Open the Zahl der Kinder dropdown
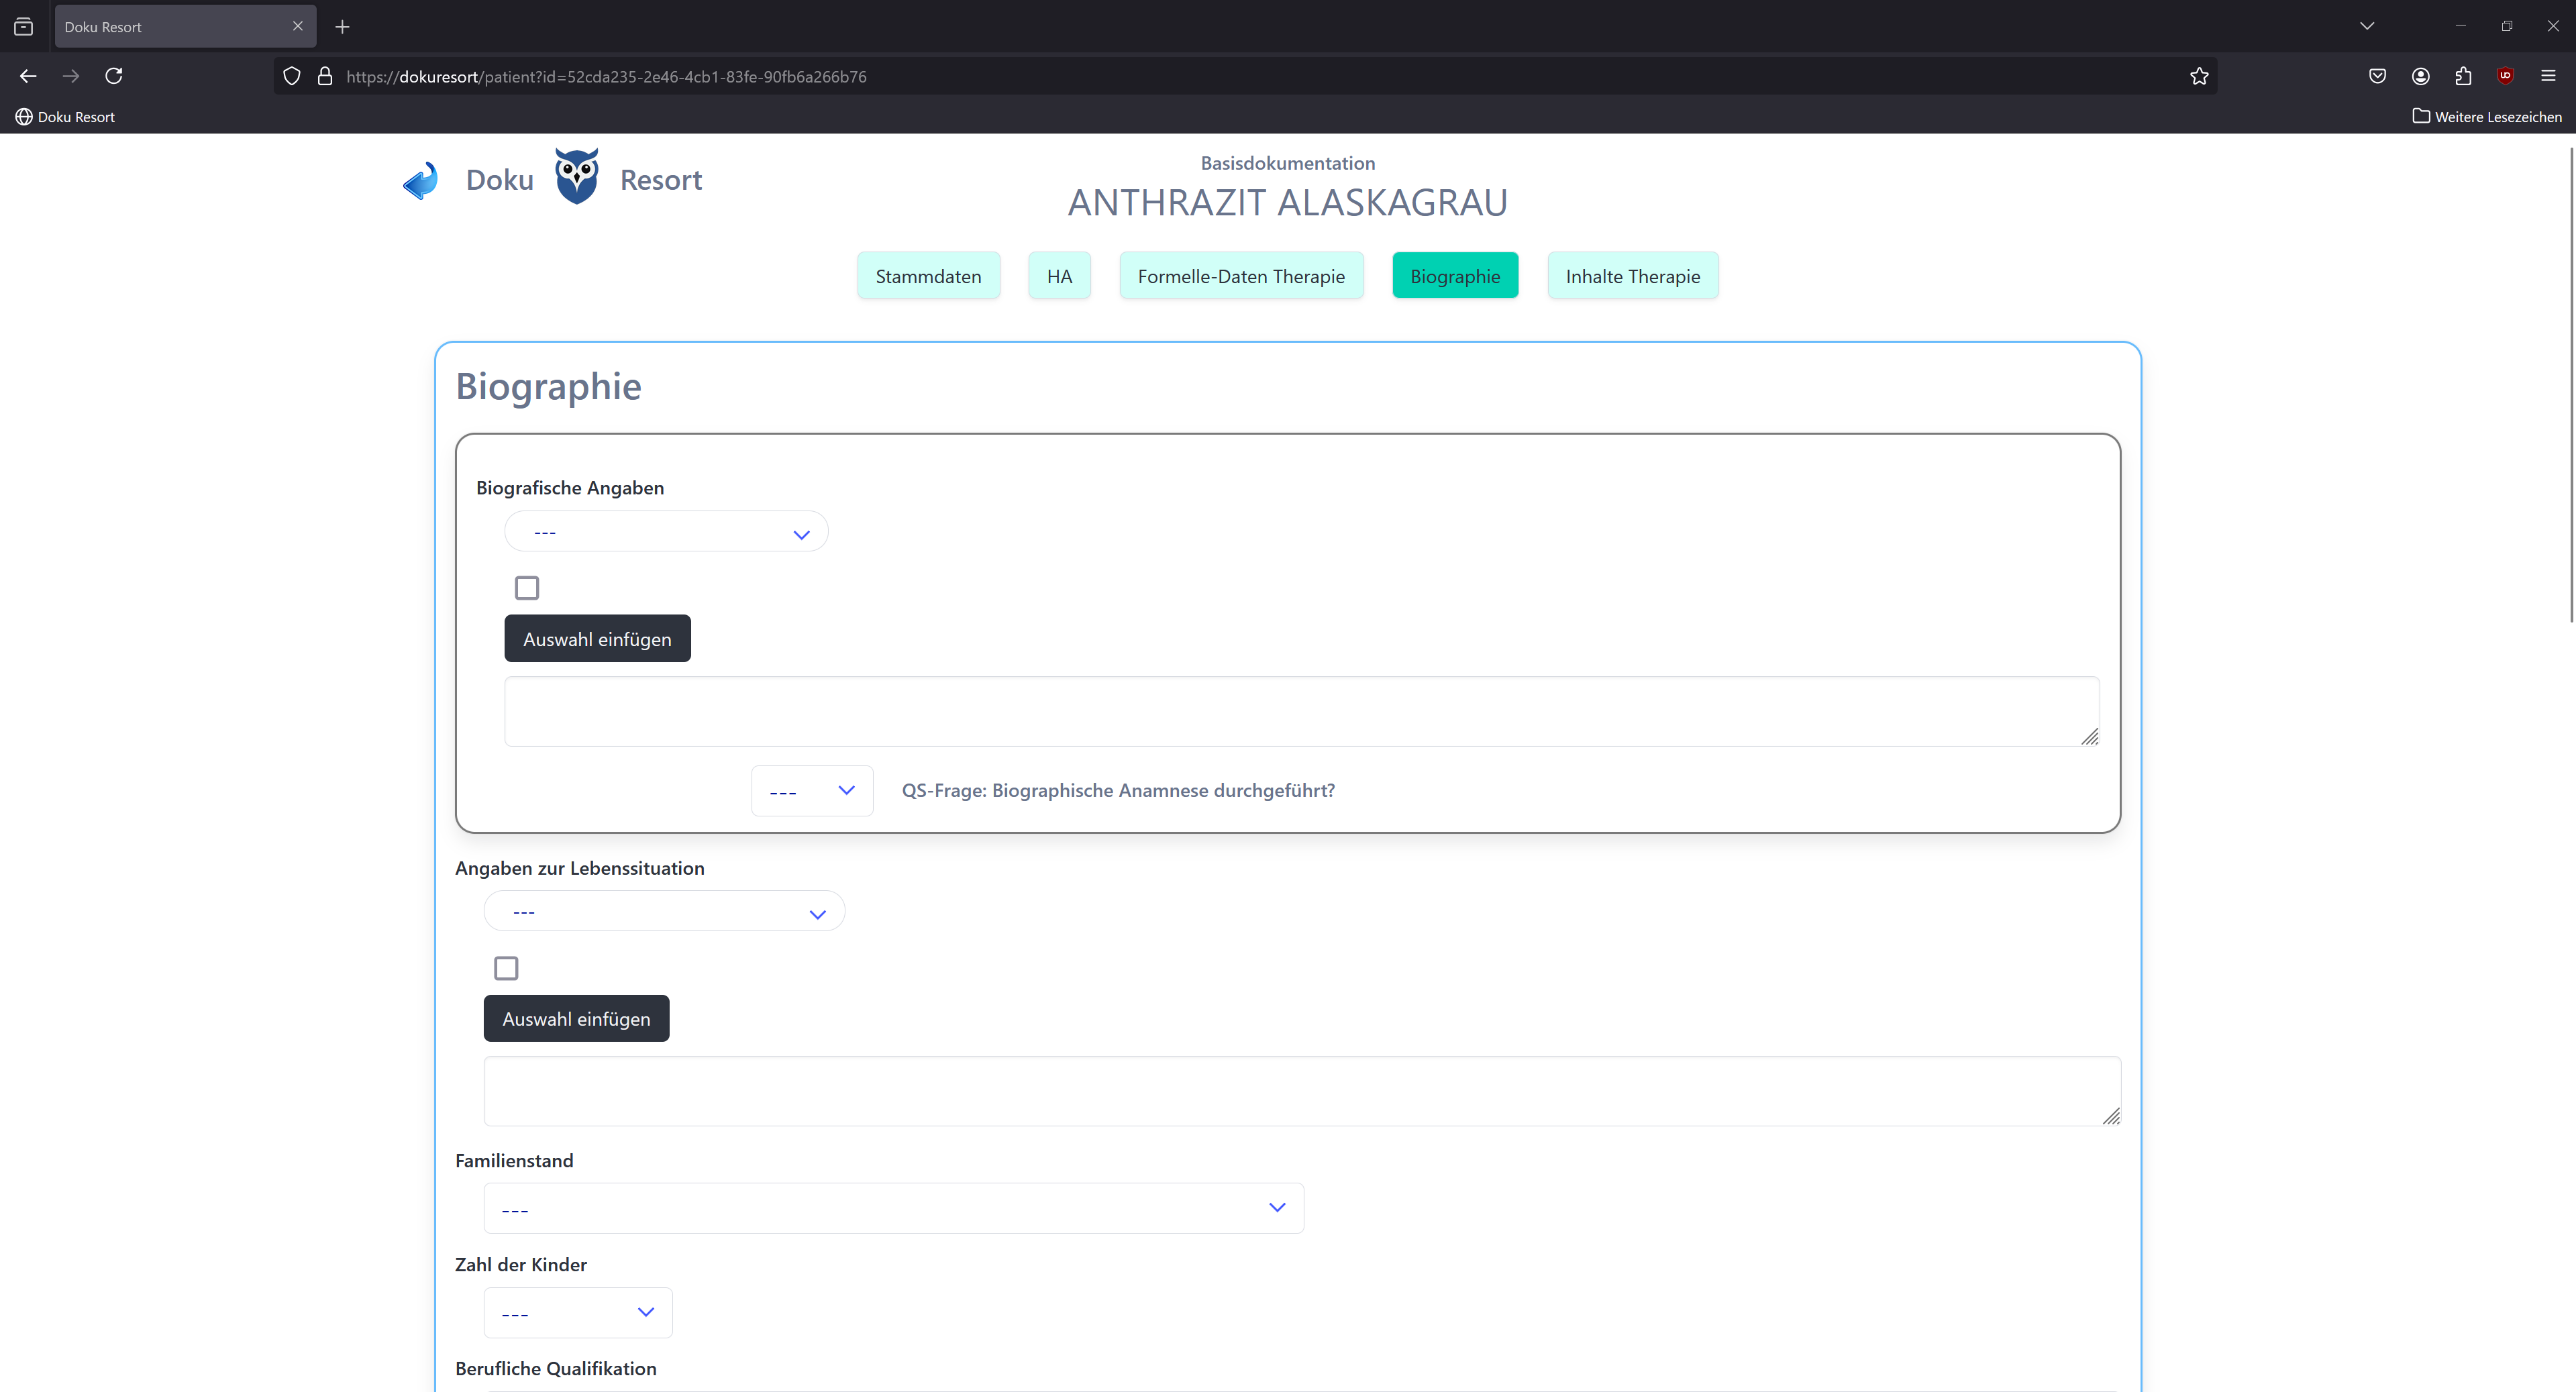 (x=578, y=1312)
